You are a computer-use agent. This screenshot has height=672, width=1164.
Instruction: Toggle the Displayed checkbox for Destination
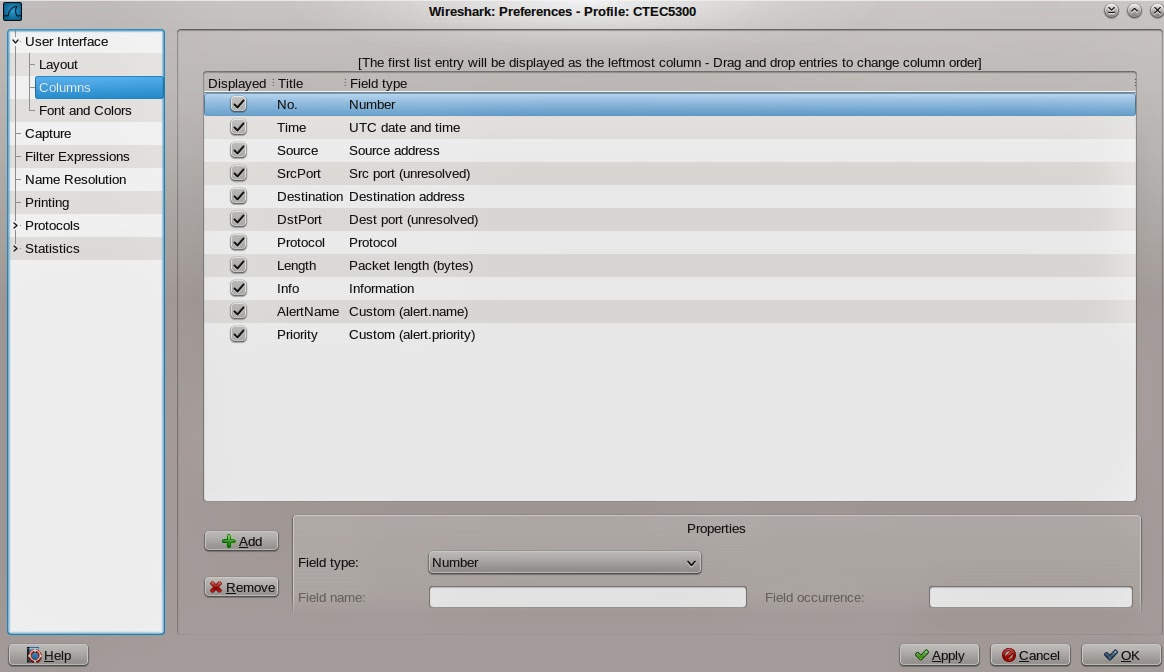pos(238,196)
